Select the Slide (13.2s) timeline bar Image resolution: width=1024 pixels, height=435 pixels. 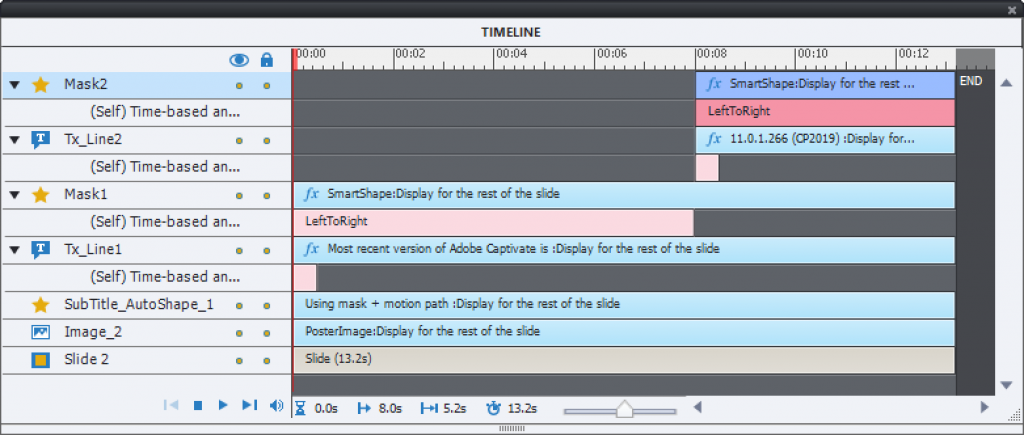point(622,359)
